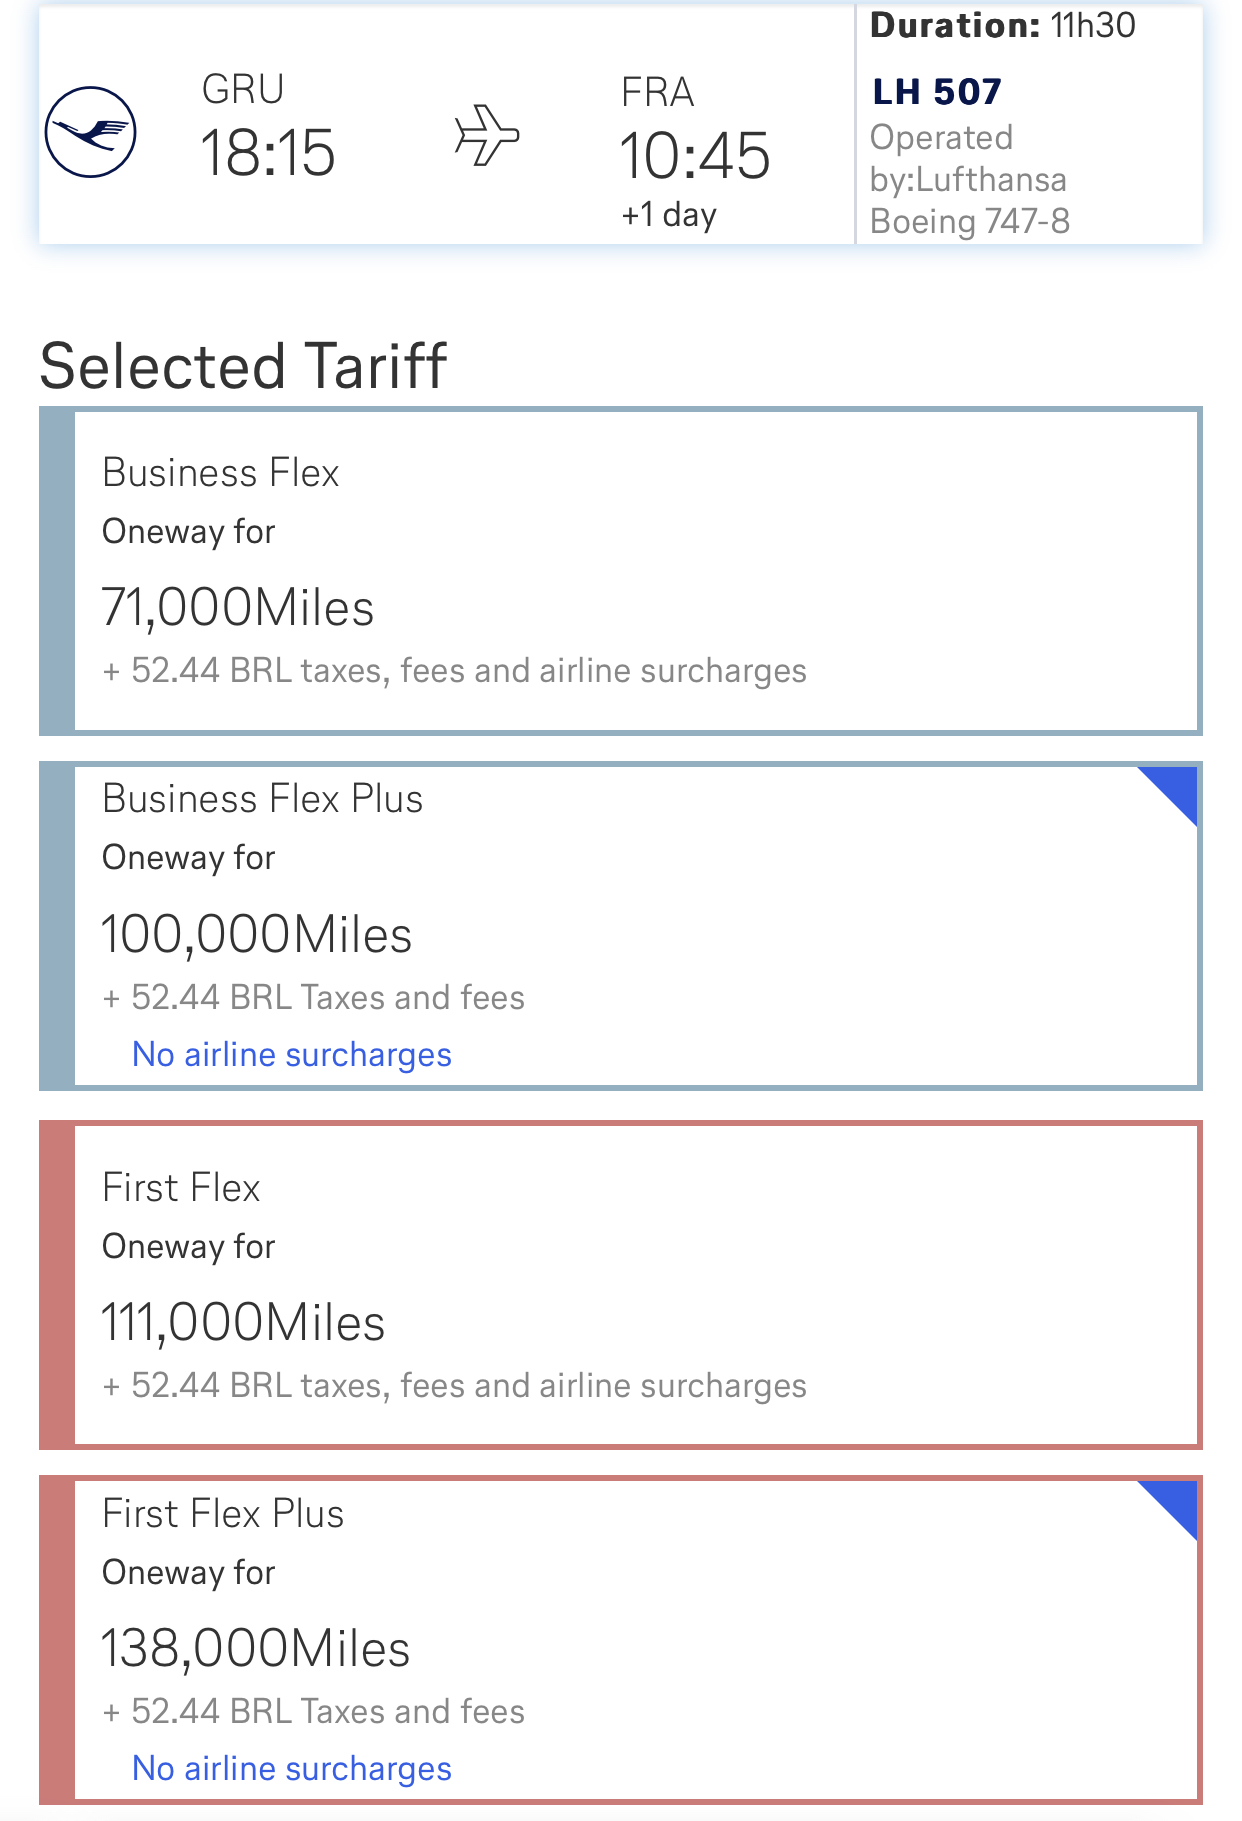This screenshot has height=1821, width=1242.
Task: Select the Business Flex tariff title
Action: pyautogui.click(x=220, y=473)
